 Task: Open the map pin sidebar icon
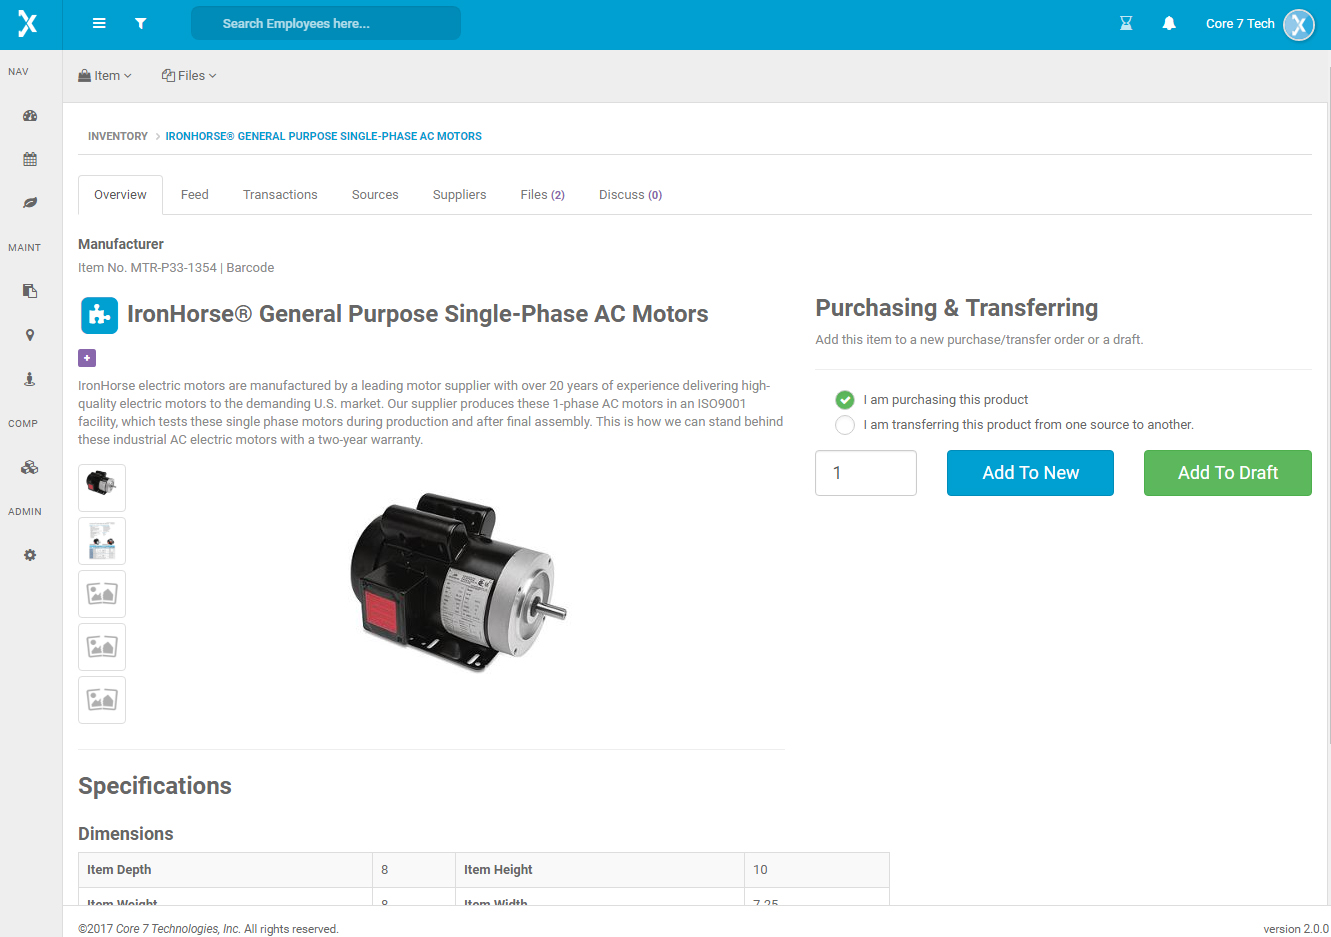(30, 335)
